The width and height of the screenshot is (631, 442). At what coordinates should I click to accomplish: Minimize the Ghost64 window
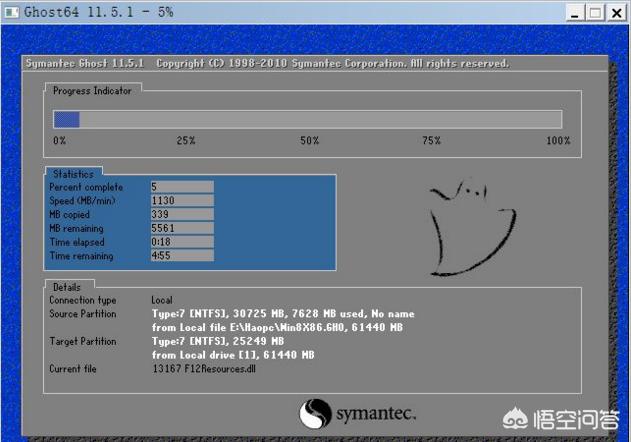click(575, 13)
